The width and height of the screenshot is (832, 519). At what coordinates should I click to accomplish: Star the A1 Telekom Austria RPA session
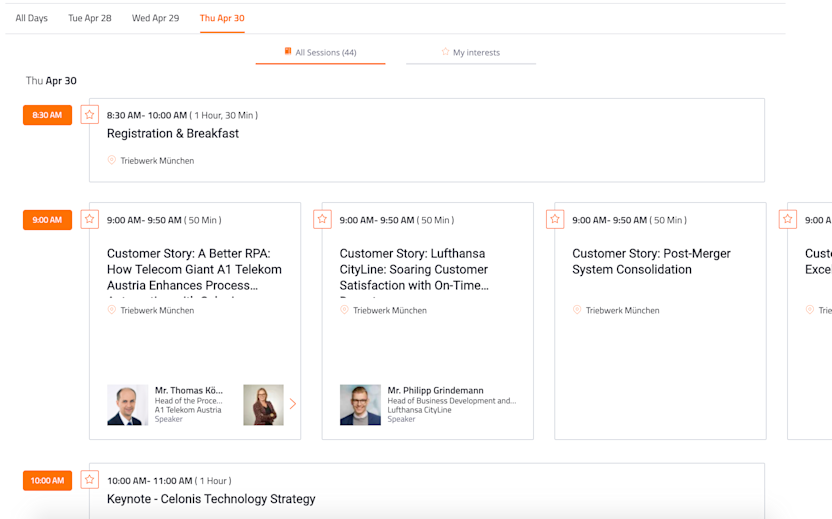tap(90, 219)
